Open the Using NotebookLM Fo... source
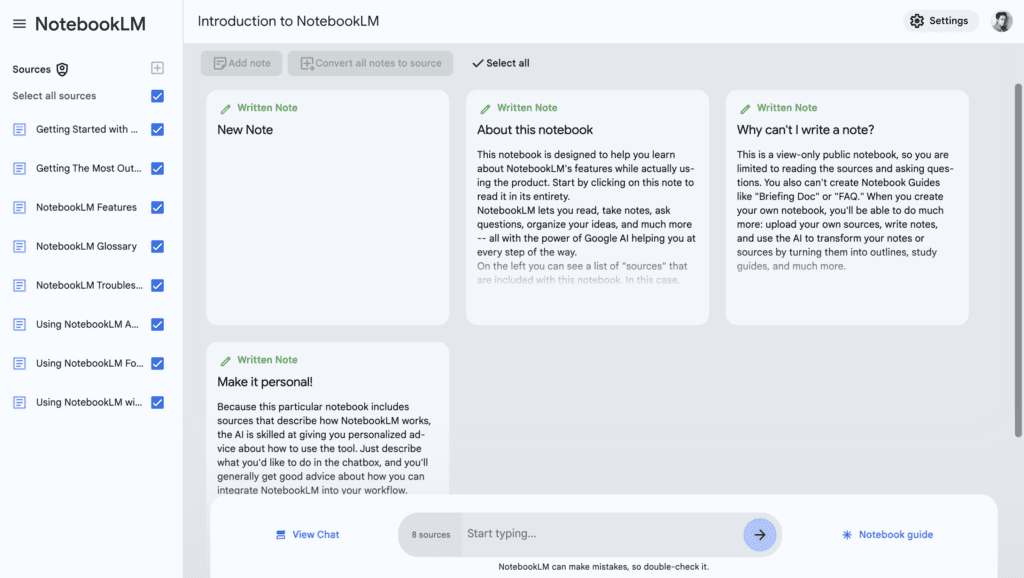Screen dimensions: 1024x578 tap(89, 363)
